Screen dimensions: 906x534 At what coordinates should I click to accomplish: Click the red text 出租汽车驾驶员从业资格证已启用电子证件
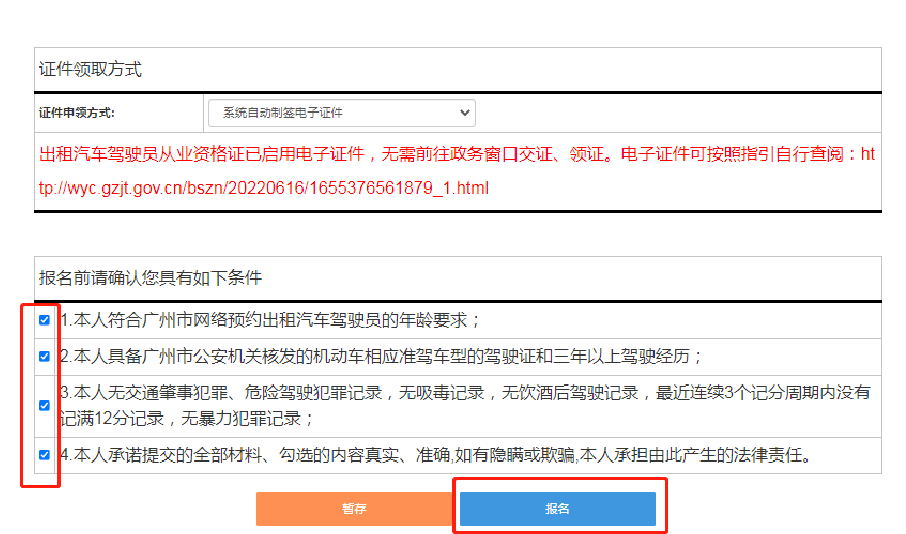(x=200, y=155)
